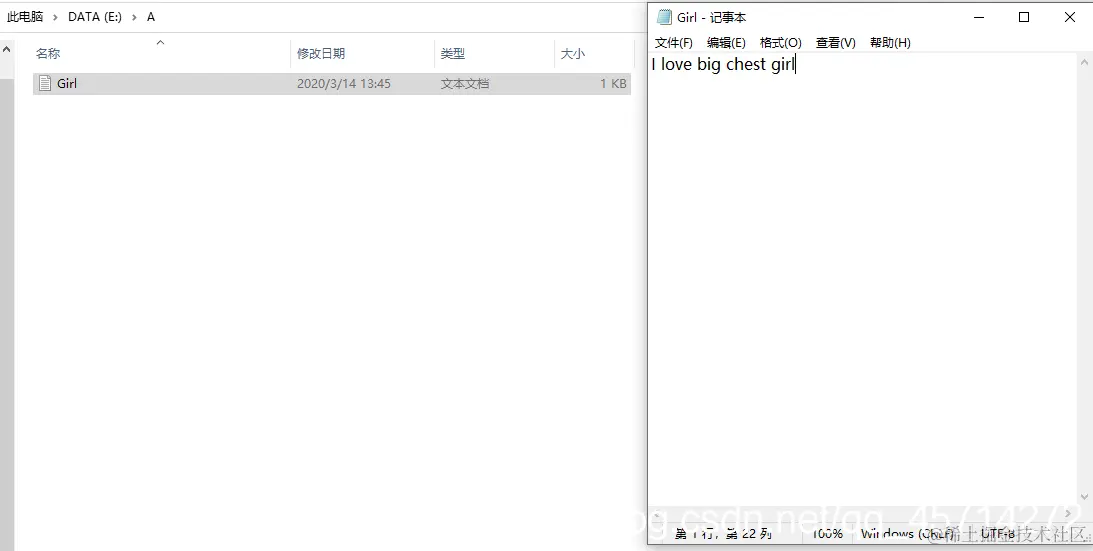
Task: Click DATA (E:) in the breadcrumb path
Action: coord(95,17)
